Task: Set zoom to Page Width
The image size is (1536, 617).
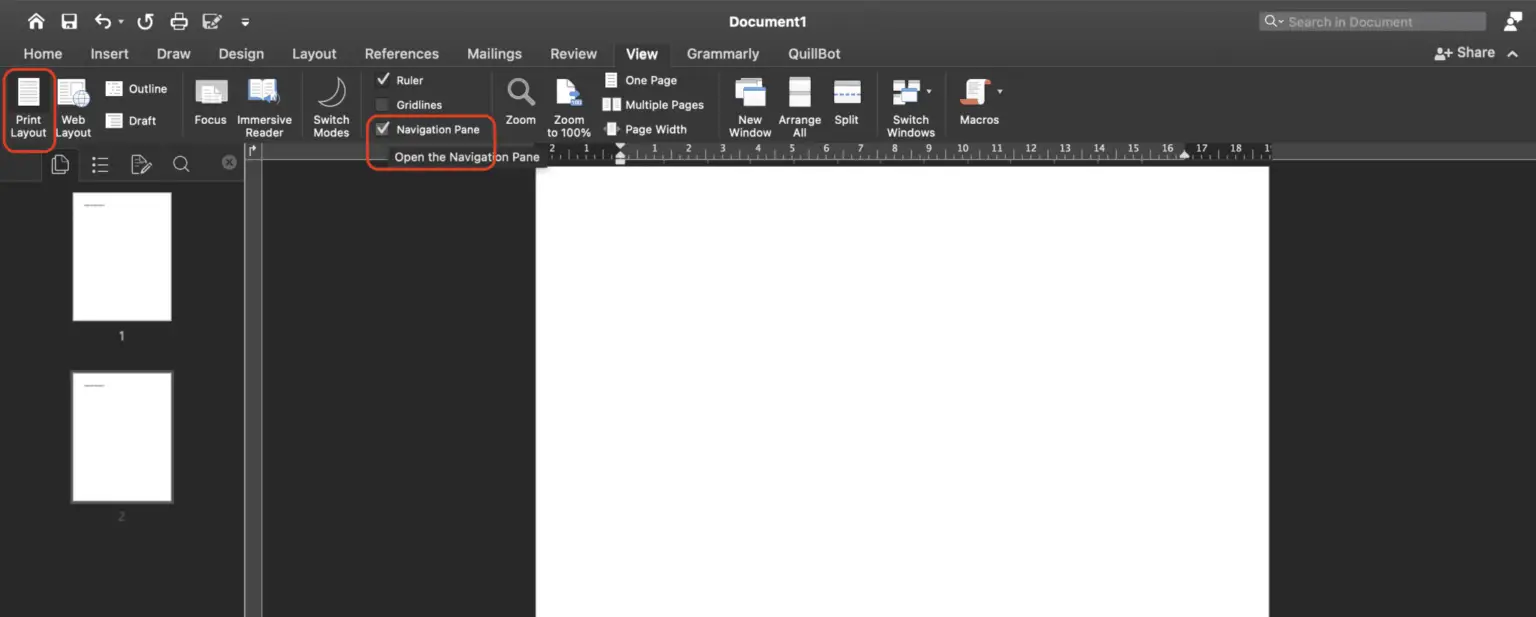Action: (646, 129)
